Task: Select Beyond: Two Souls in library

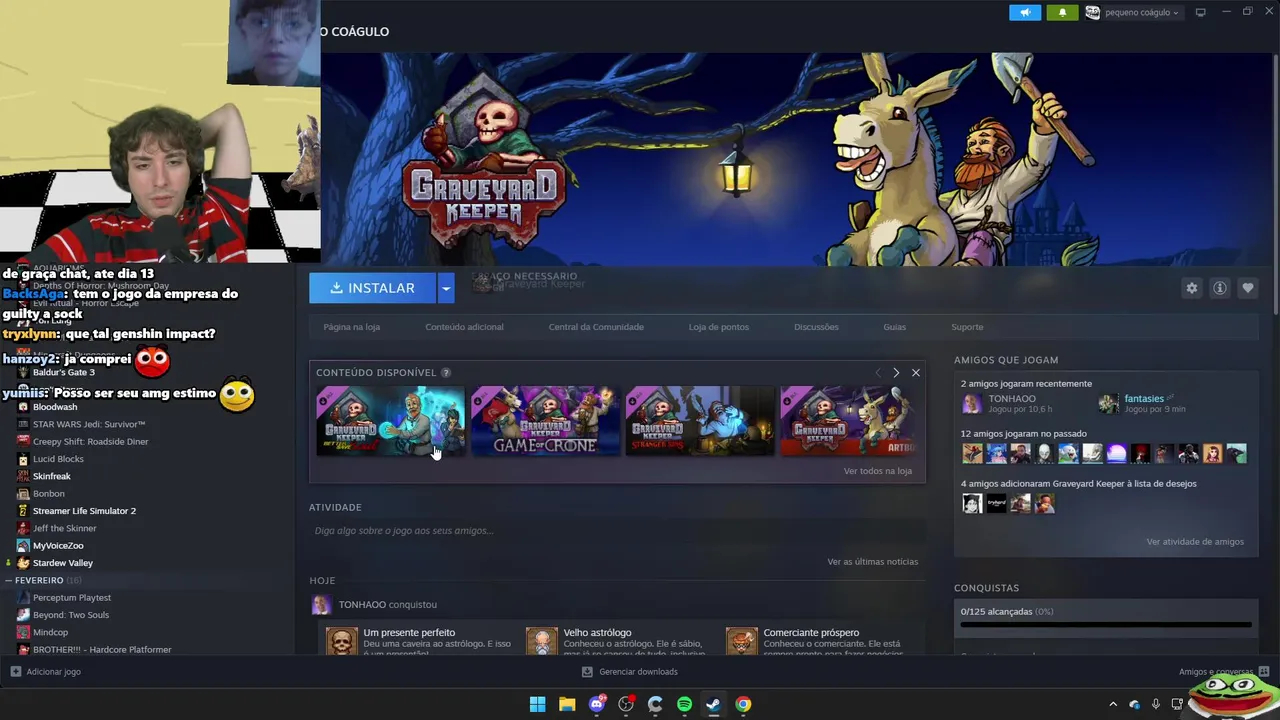Action: pyautogui.click(x=71, y=615)
